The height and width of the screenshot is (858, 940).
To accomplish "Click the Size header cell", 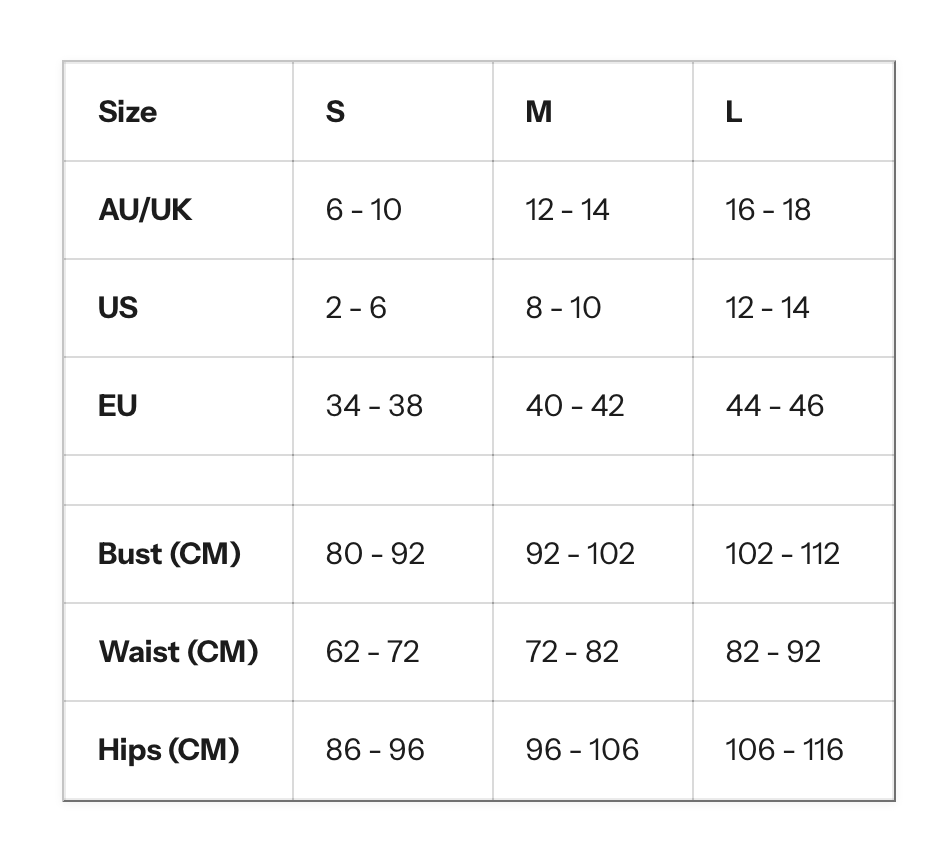I will (x=178, y=112).
